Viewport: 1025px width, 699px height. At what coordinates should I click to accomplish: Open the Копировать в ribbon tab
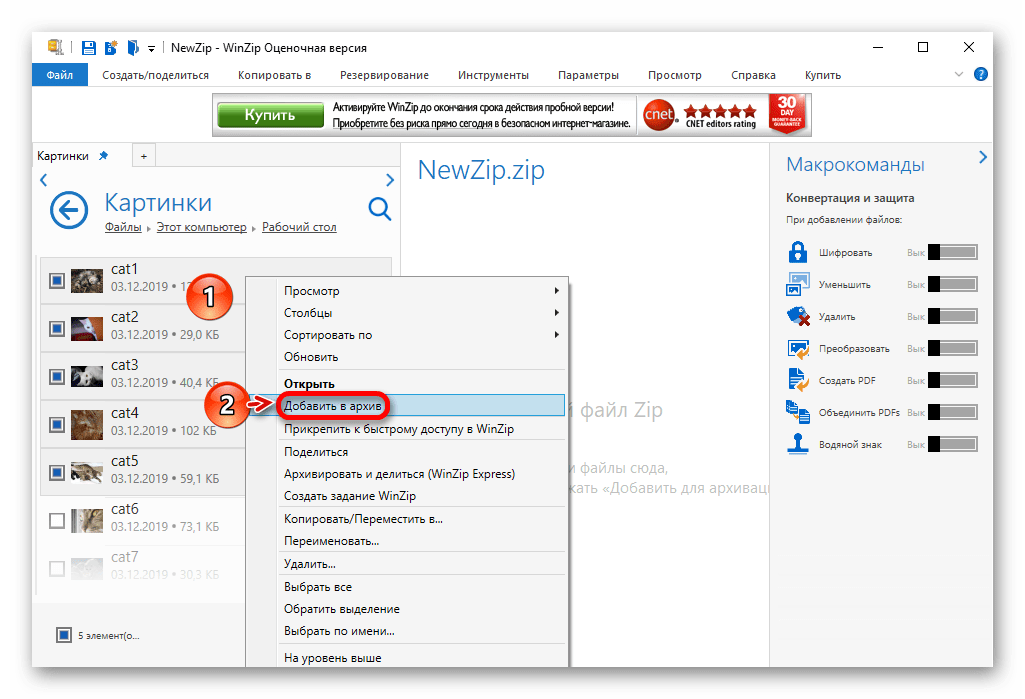pos(275,75)
